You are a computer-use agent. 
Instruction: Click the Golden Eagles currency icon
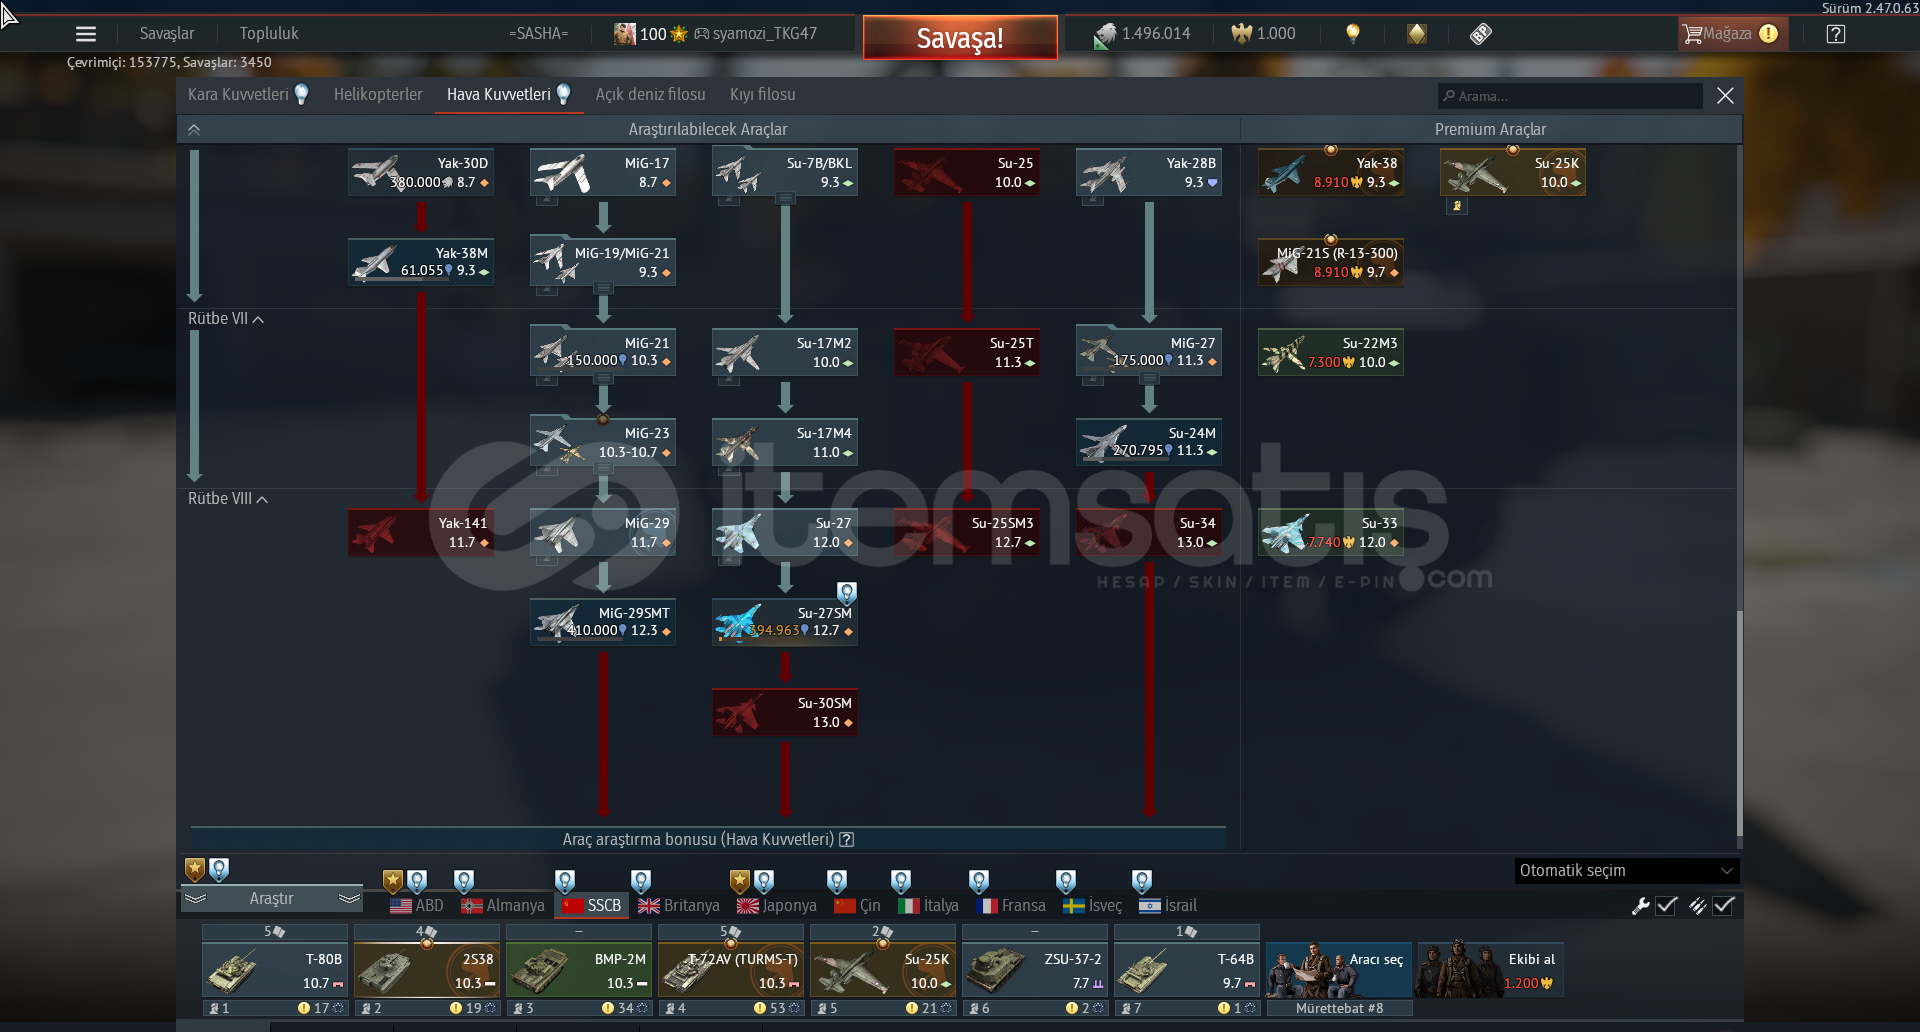coord(1242,34)
